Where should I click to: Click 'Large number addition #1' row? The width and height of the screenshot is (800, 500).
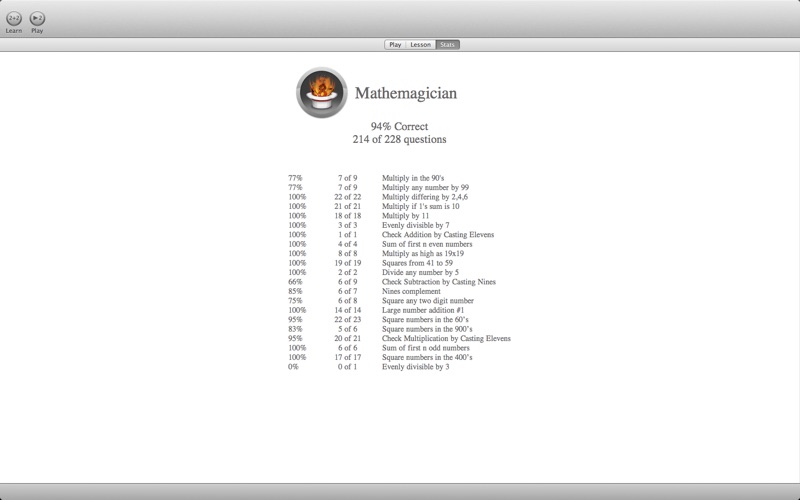[x=423, y=310]
